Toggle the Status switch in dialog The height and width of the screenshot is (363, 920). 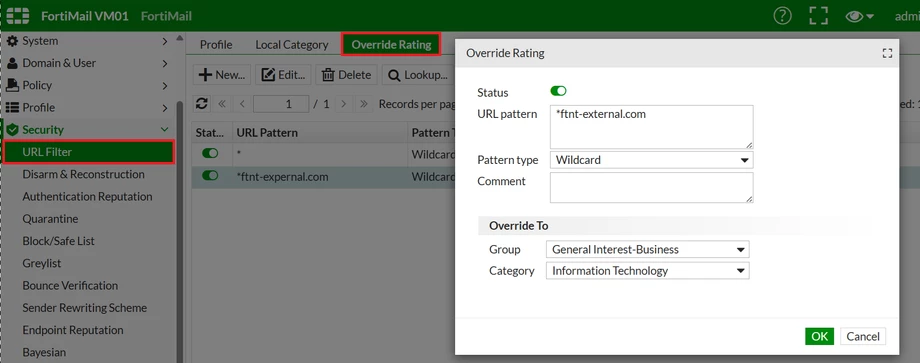558,91
